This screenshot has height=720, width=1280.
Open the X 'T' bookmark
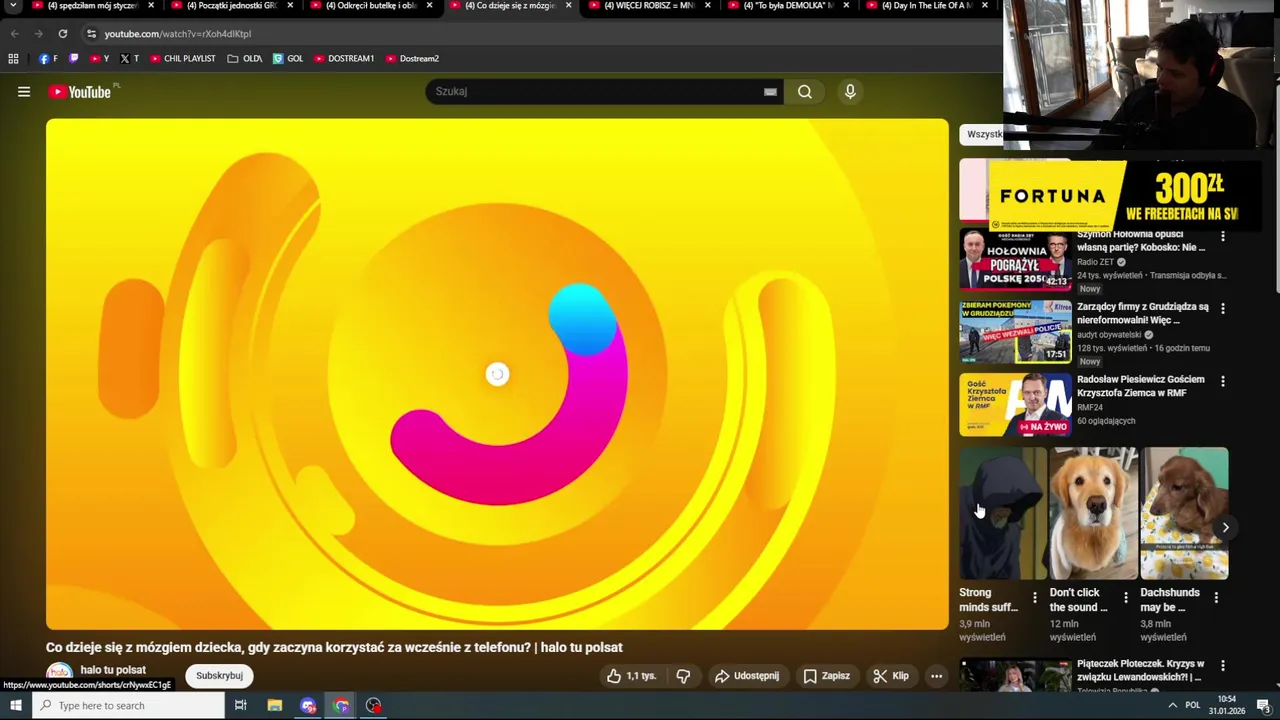pyautogui.click(x=129, y=59)
